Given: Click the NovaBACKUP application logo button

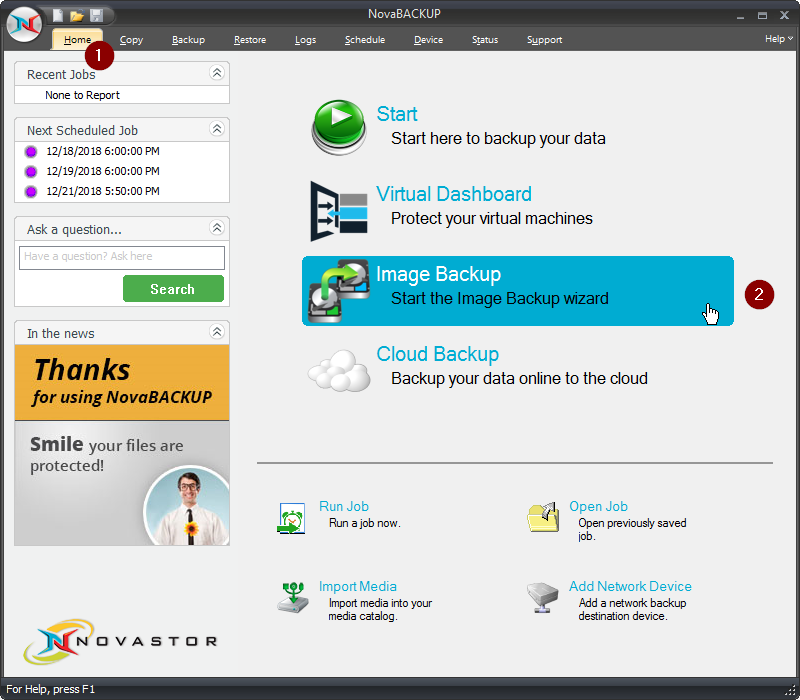Looking at the screenshot, I should 24,24.
